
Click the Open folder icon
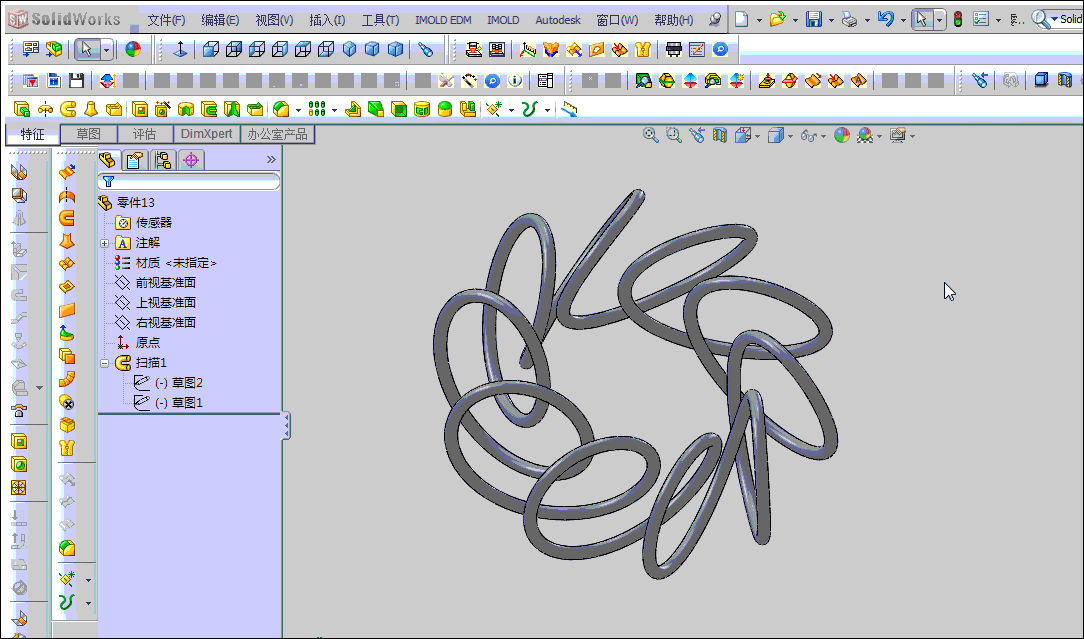(x=778, y=19)
